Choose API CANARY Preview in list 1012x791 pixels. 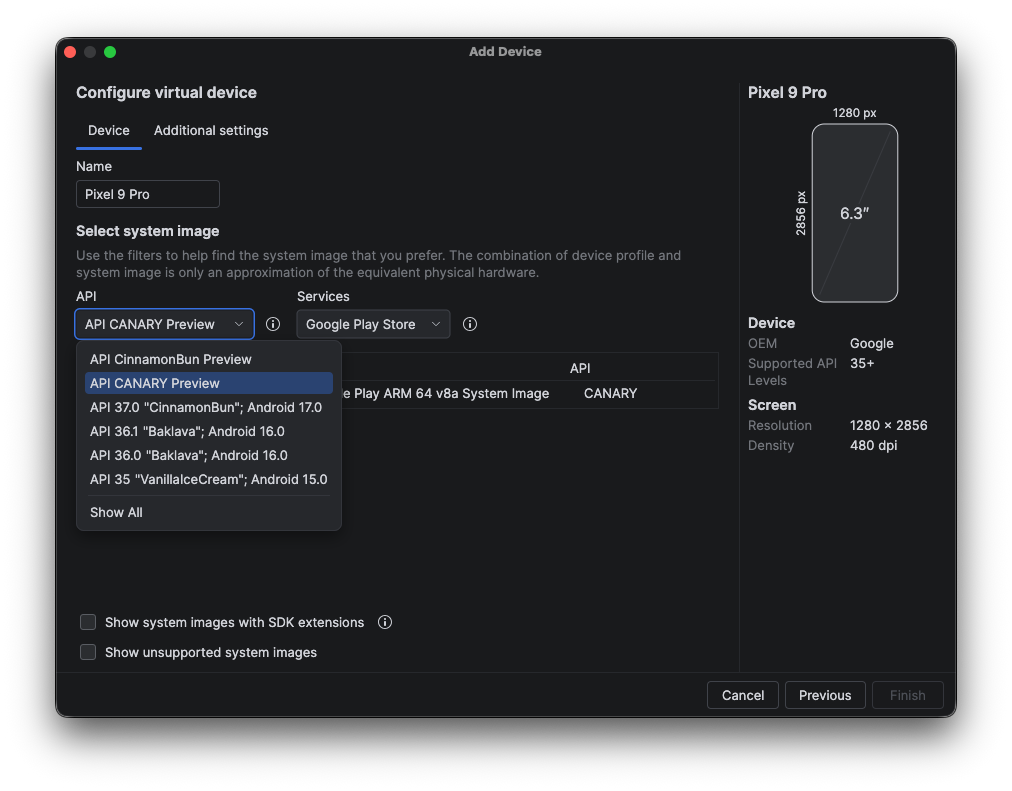208,383
